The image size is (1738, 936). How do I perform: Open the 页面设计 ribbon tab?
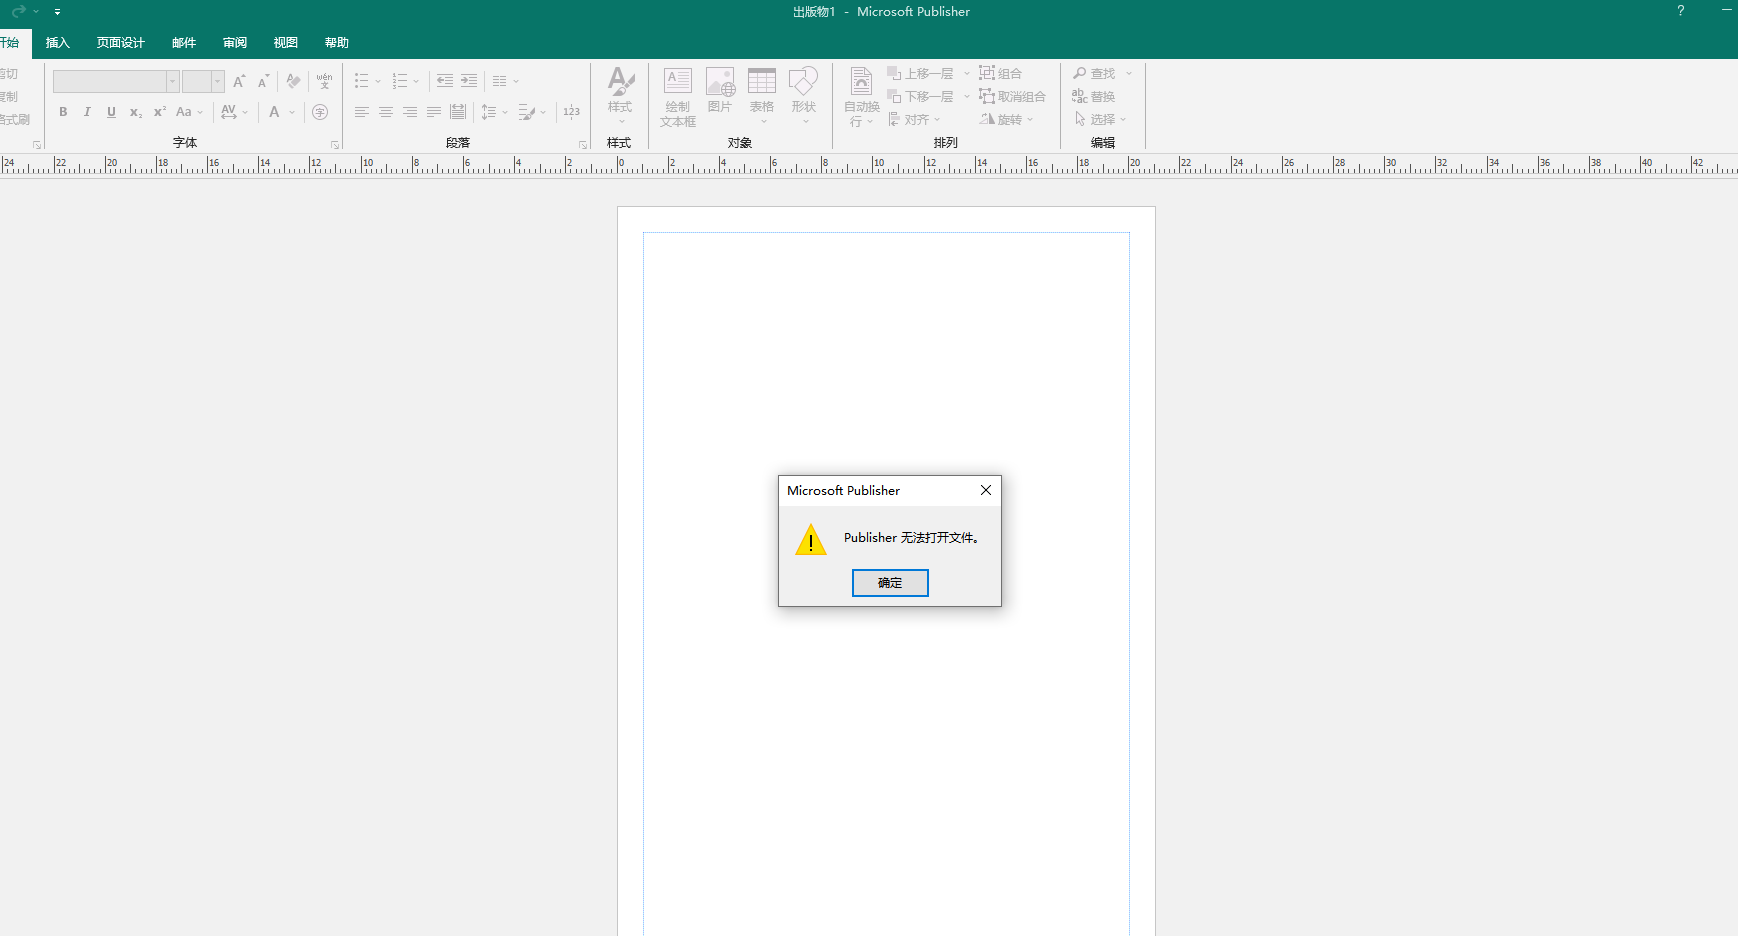coord(121,43)
